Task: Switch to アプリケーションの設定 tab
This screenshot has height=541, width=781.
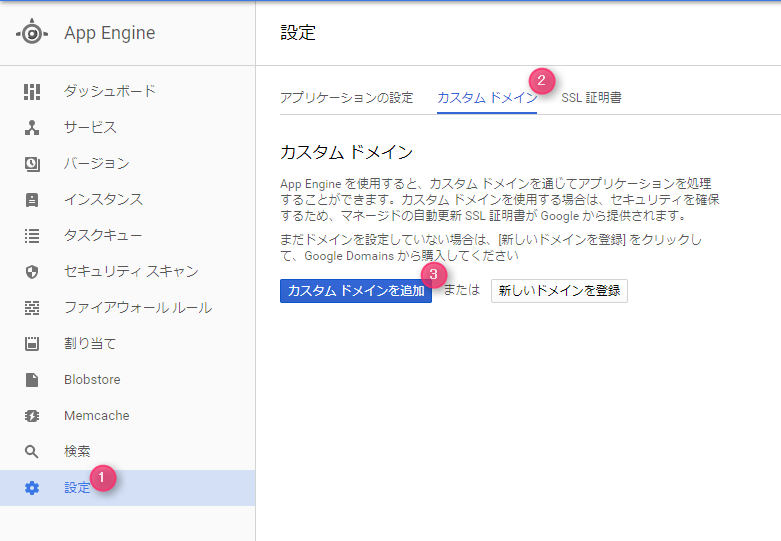Action: tap(347, 98)
